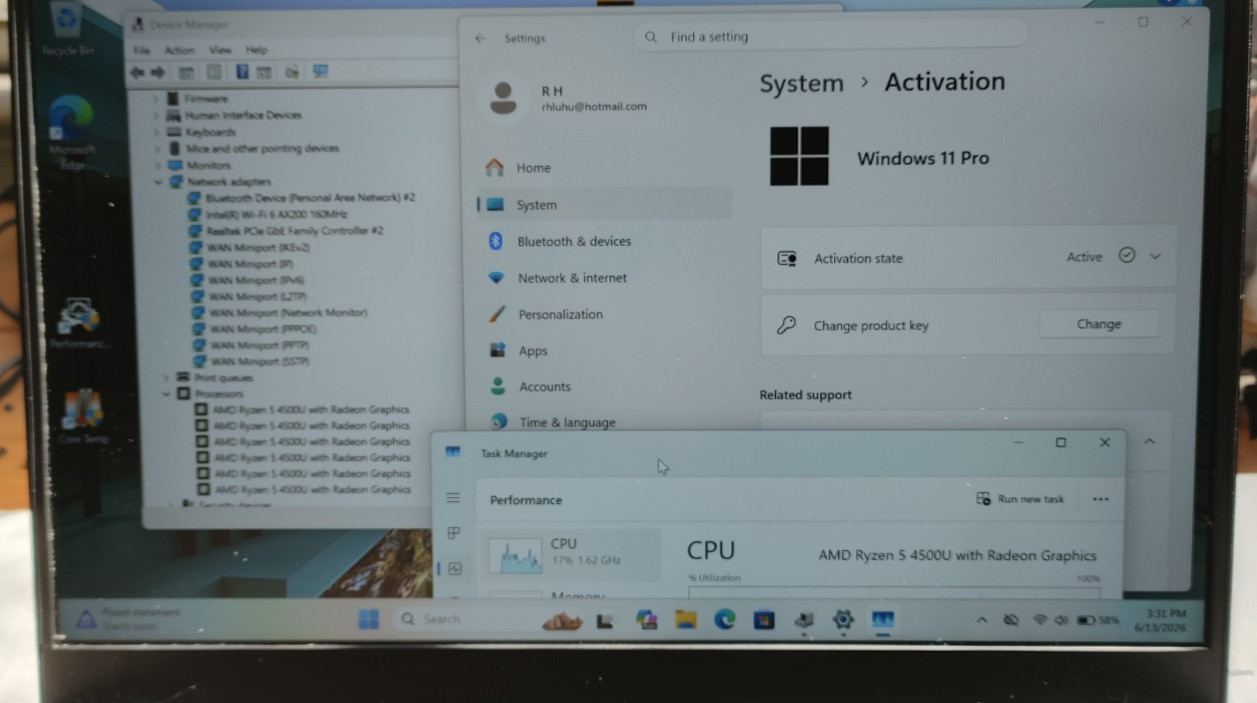
Task: Click the volume speaker icon in system tray
Action: tap(1061, 620)
